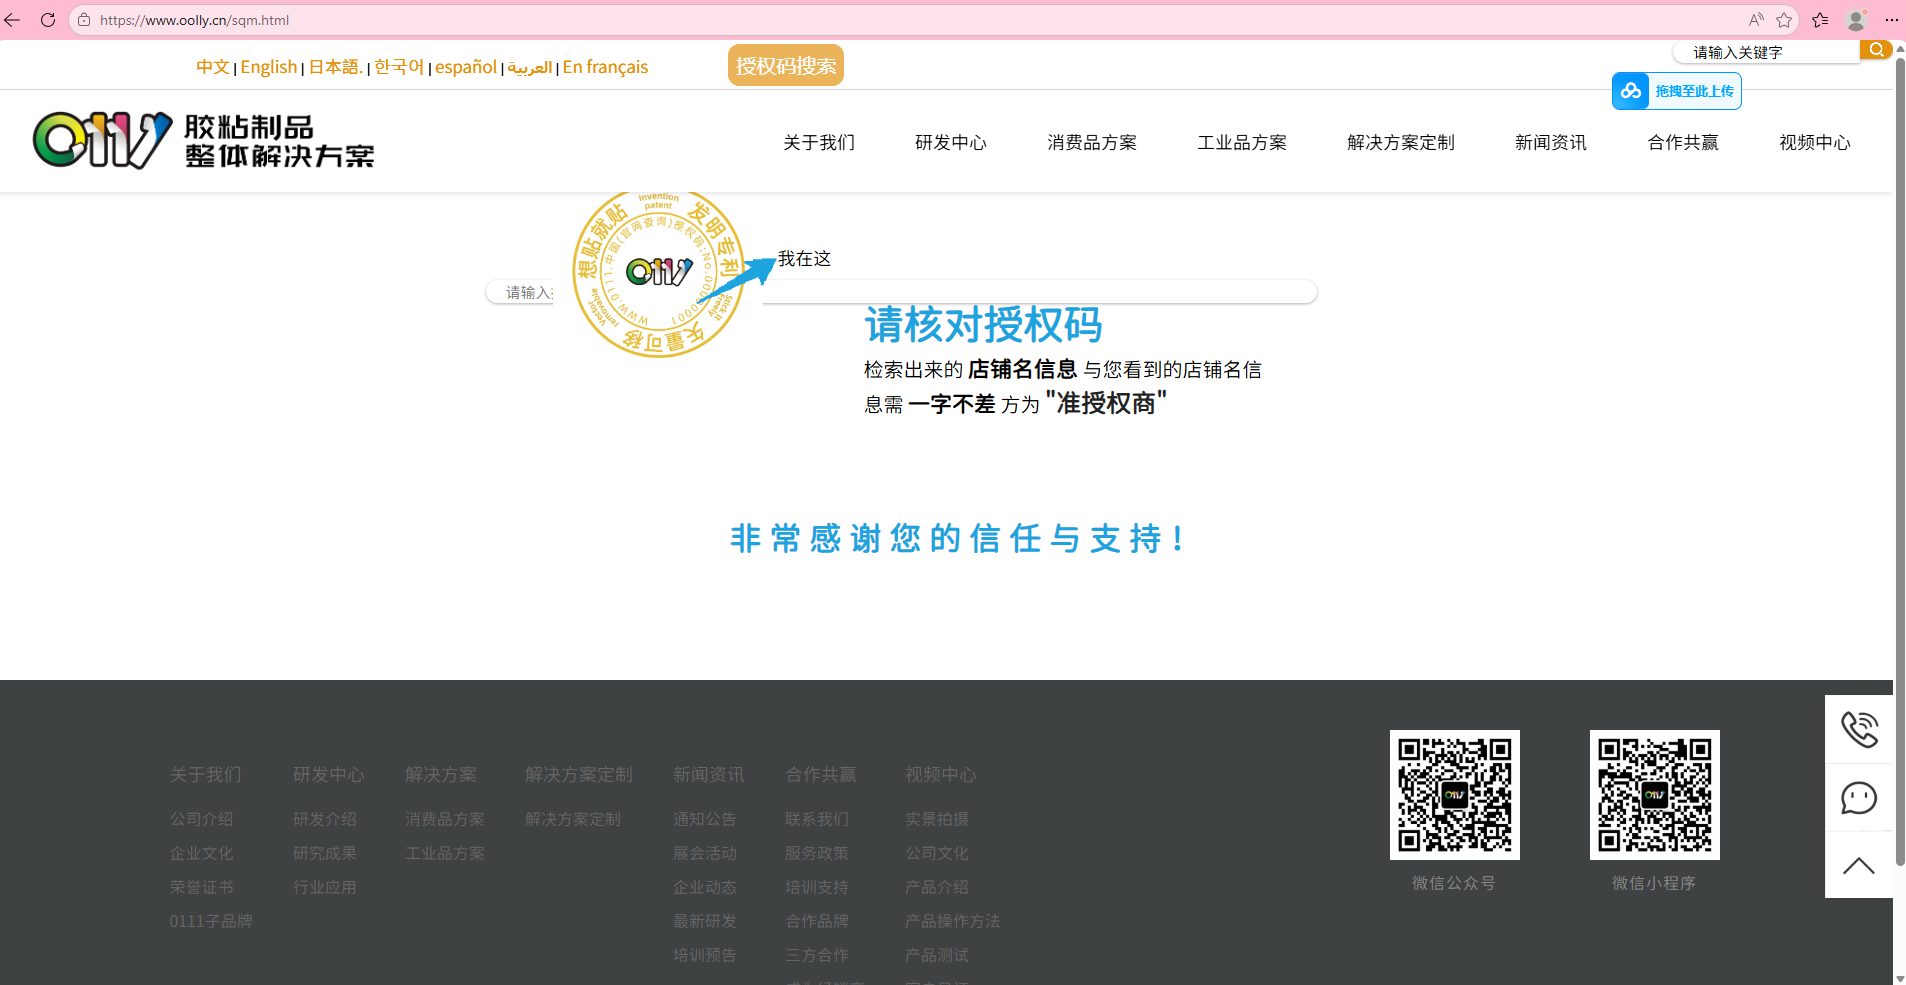Click the phone contact icon
Viewport: 1906px width, 985px height.
[1859, 729]
